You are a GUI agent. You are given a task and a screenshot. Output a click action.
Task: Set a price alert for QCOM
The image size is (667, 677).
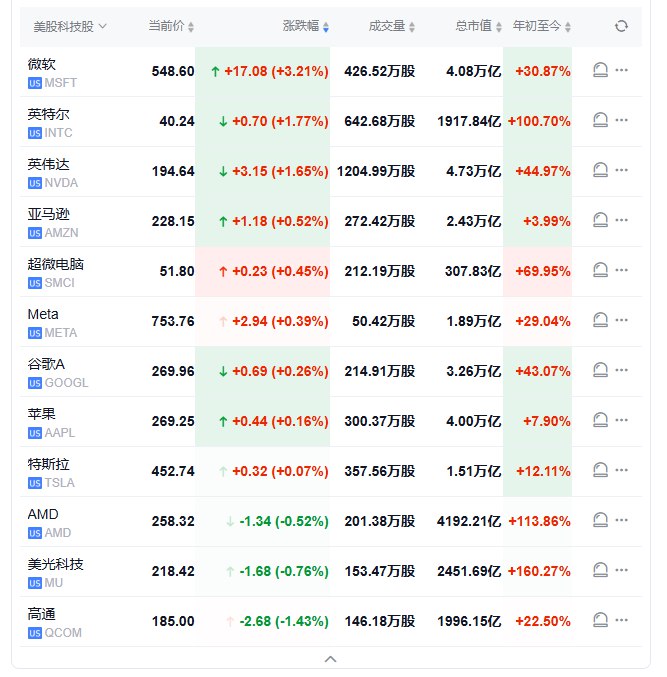click(600, 620)
